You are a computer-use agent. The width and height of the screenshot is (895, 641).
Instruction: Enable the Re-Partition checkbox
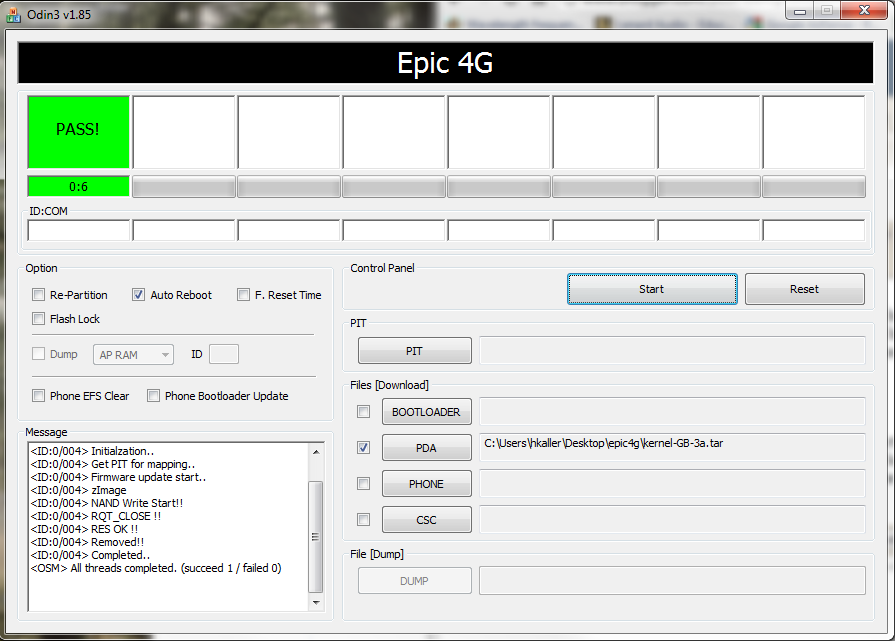tap(38, 295)
